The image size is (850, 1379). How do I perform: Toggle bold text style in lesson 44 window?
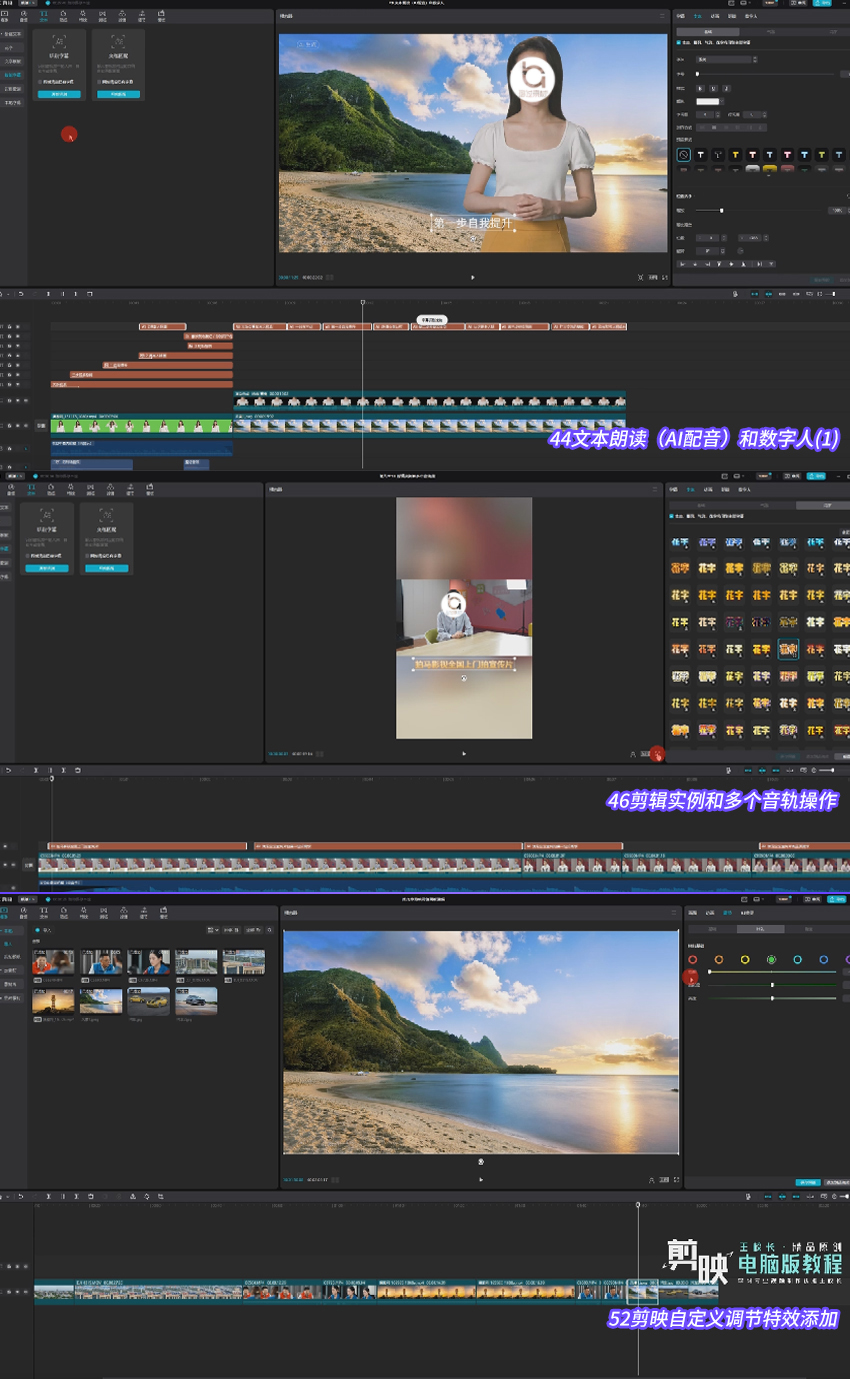(700, 88)
